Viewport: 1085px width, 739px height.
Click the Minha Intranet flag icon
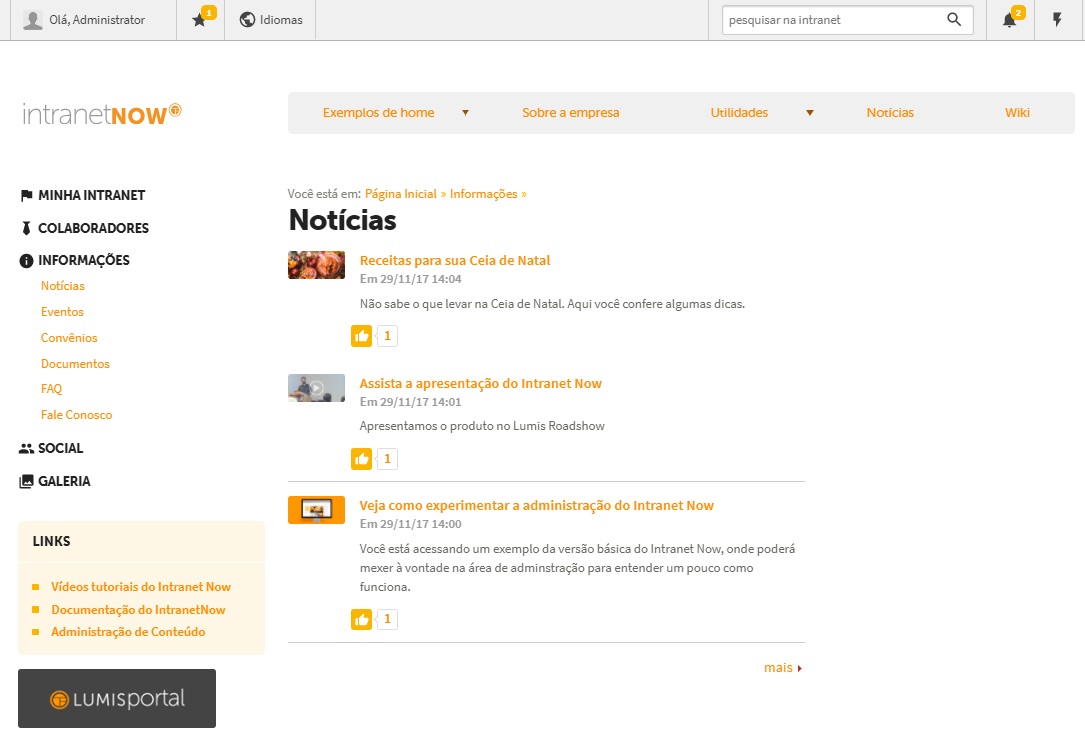[x=26, y=196]
